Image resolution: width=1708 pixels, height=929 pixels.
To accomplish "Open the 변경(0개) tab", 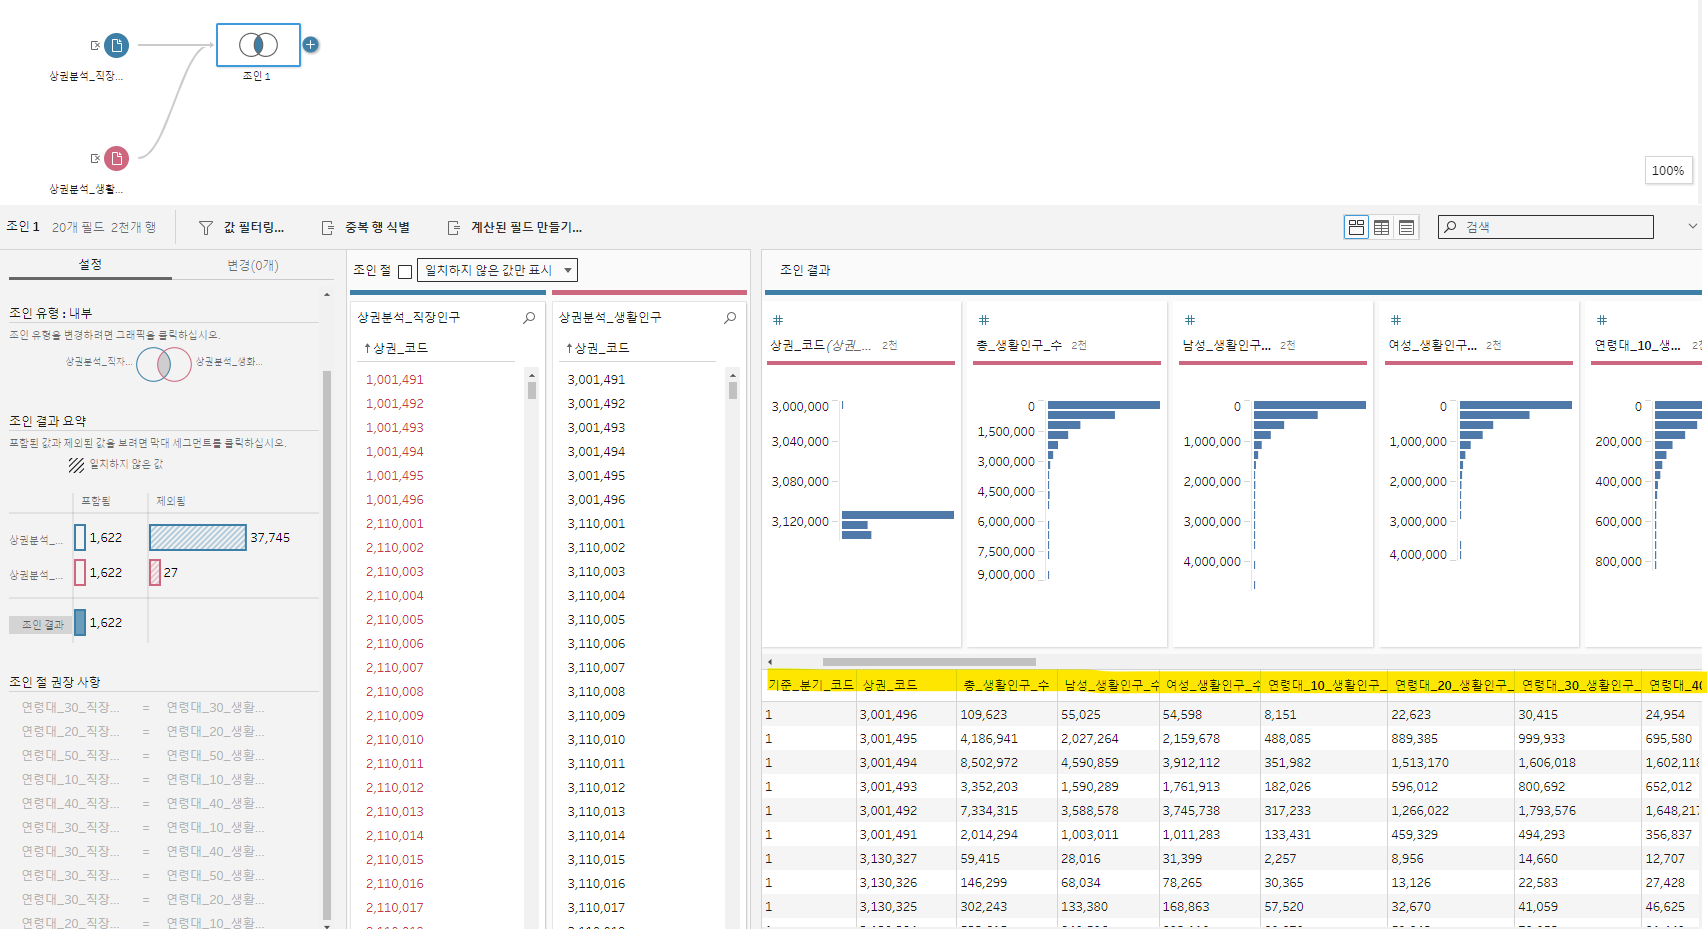I will click(x=252, y=265).
